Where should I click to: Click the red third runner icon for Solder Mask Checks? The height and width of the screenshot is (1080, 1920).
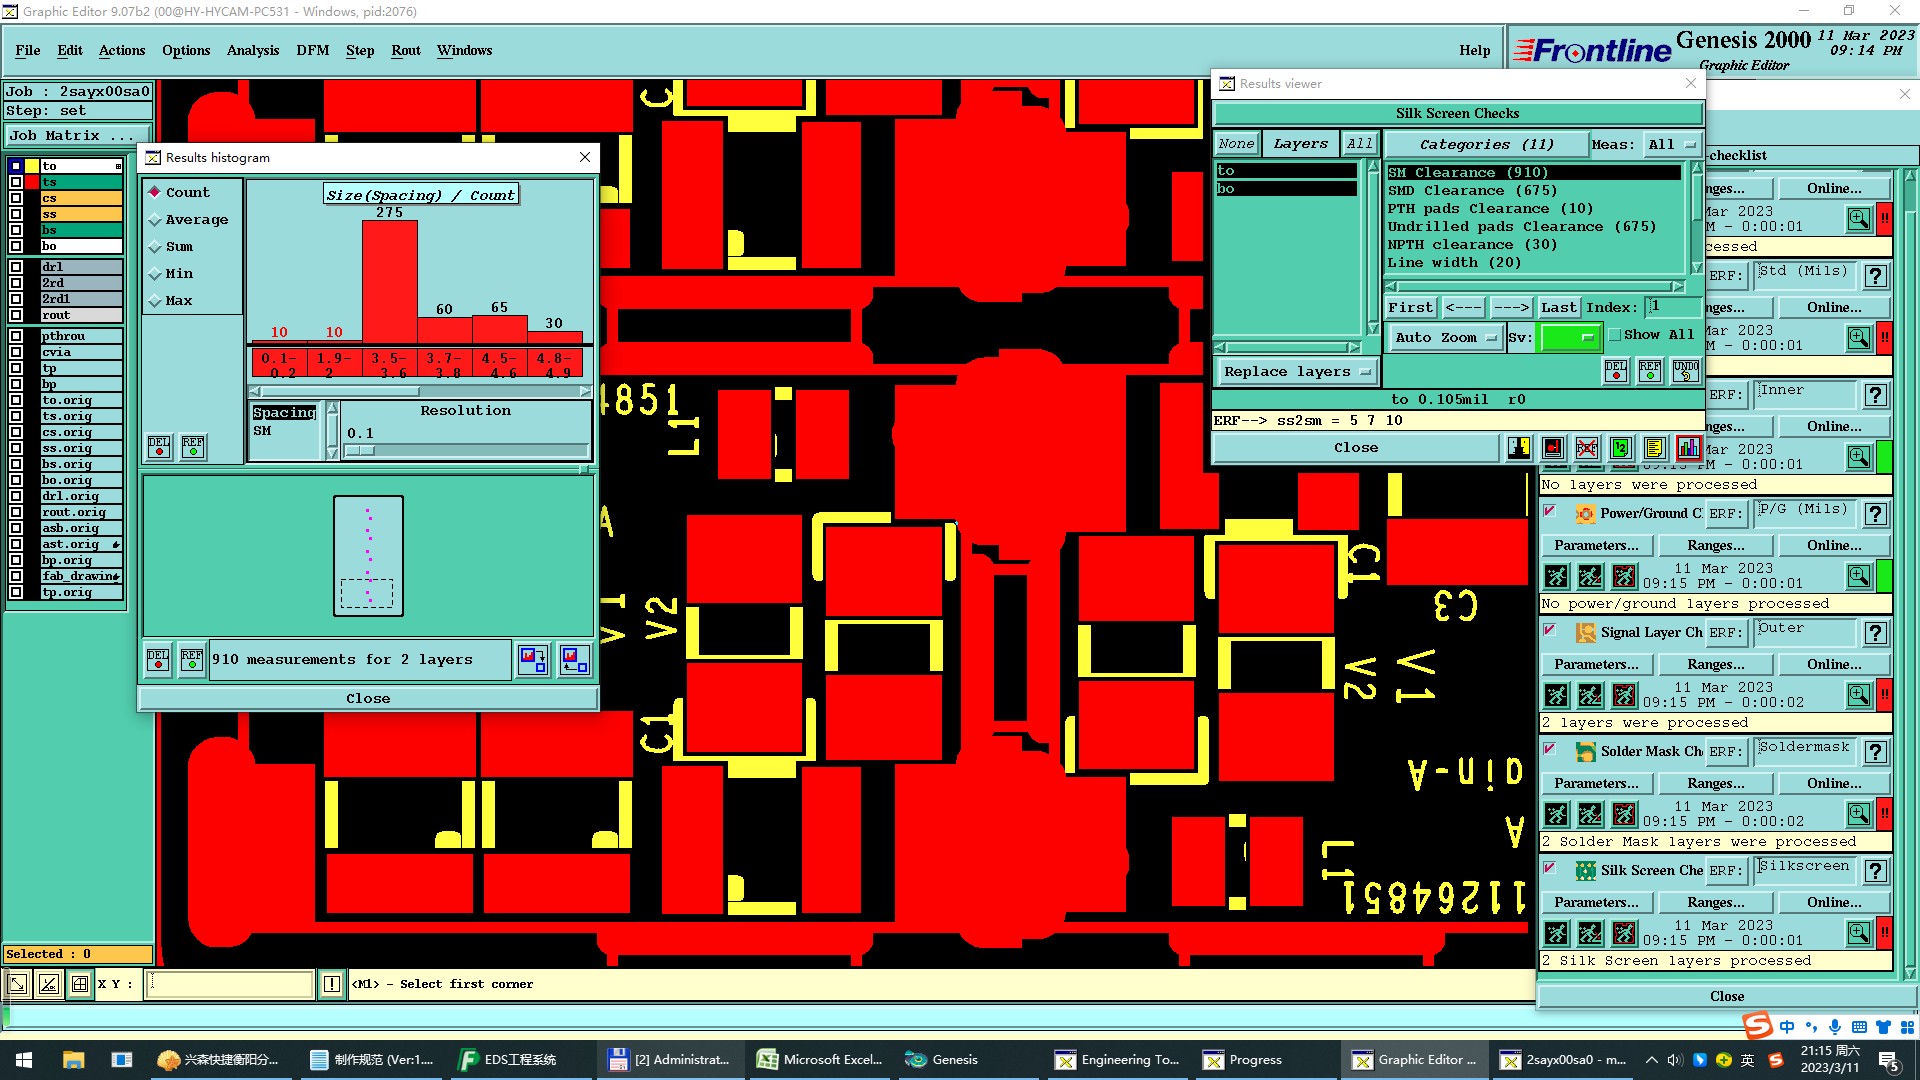(x=1624, y=815)
